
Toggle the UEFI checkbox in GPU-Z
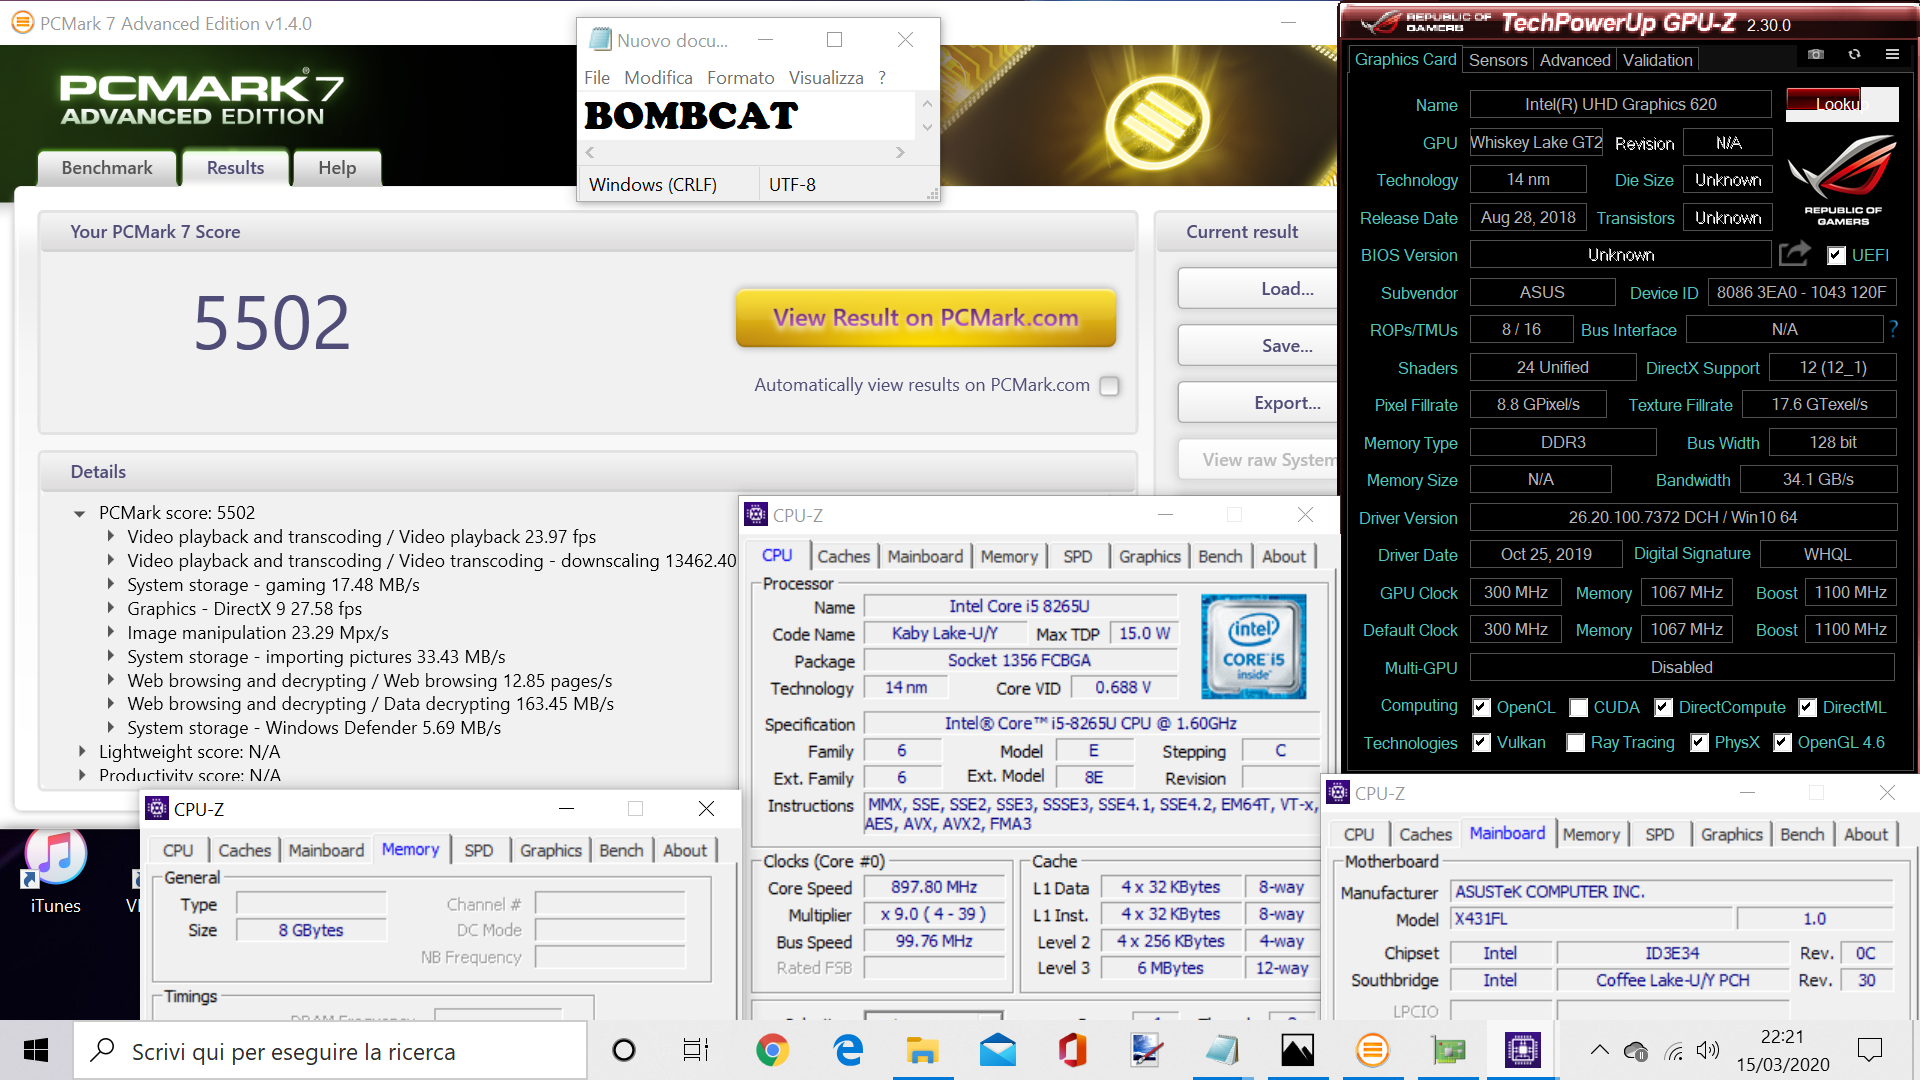[1836, 255]
